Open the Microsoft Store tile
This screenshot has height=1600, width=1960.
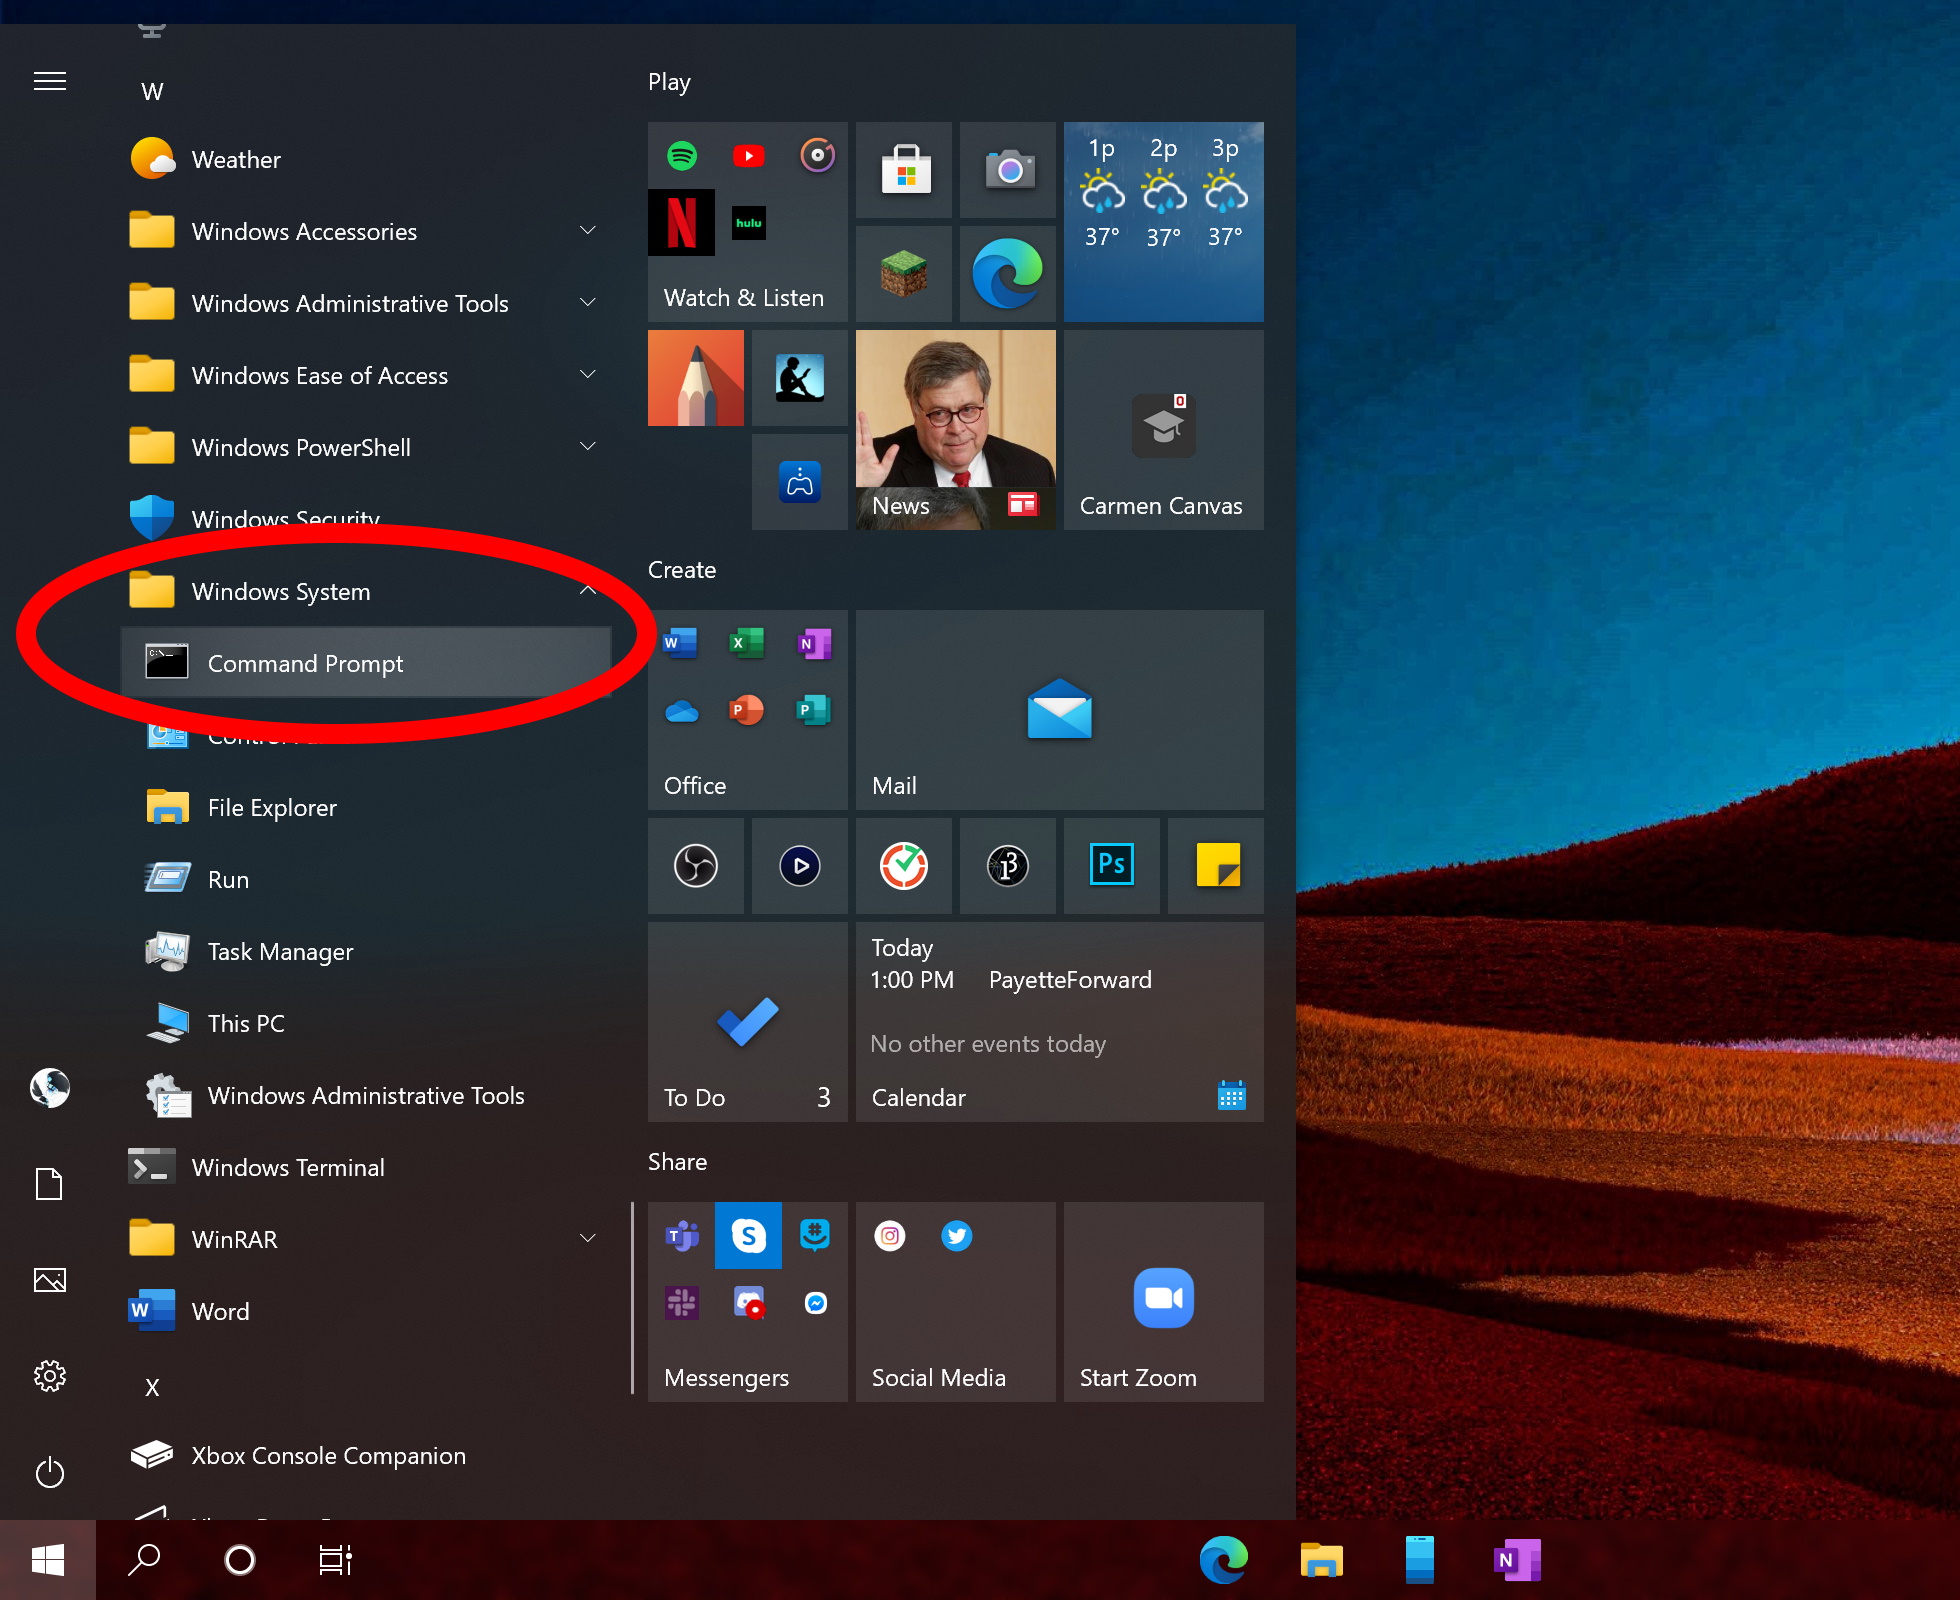tap(902, 170)
